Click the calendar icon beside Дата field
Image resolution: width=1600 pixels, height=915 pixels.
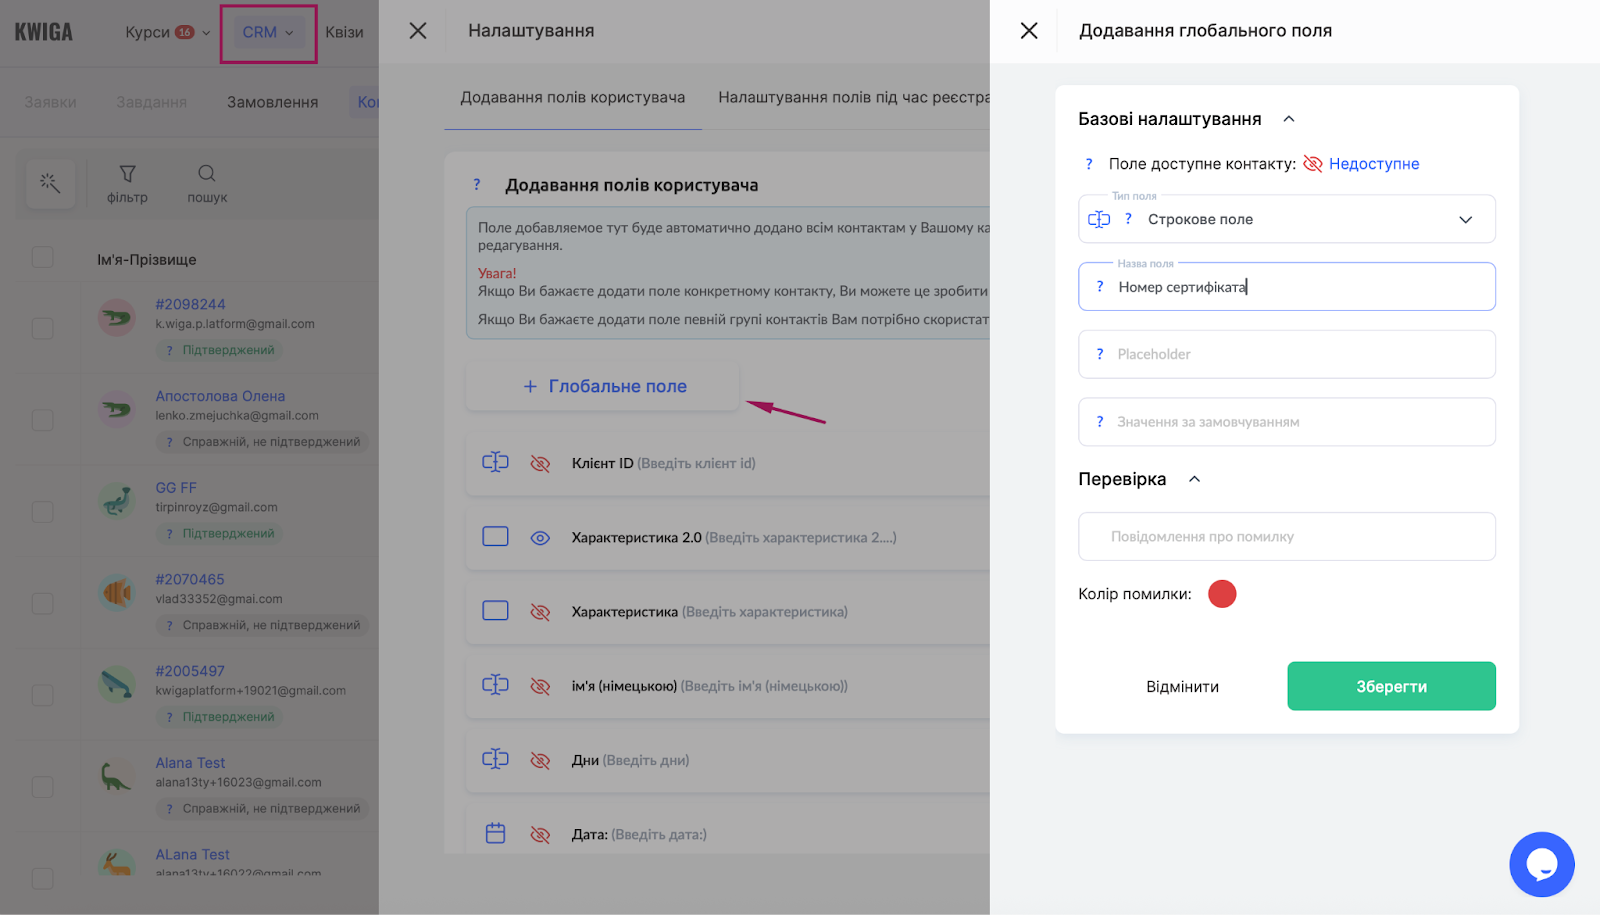pos(495,833)
